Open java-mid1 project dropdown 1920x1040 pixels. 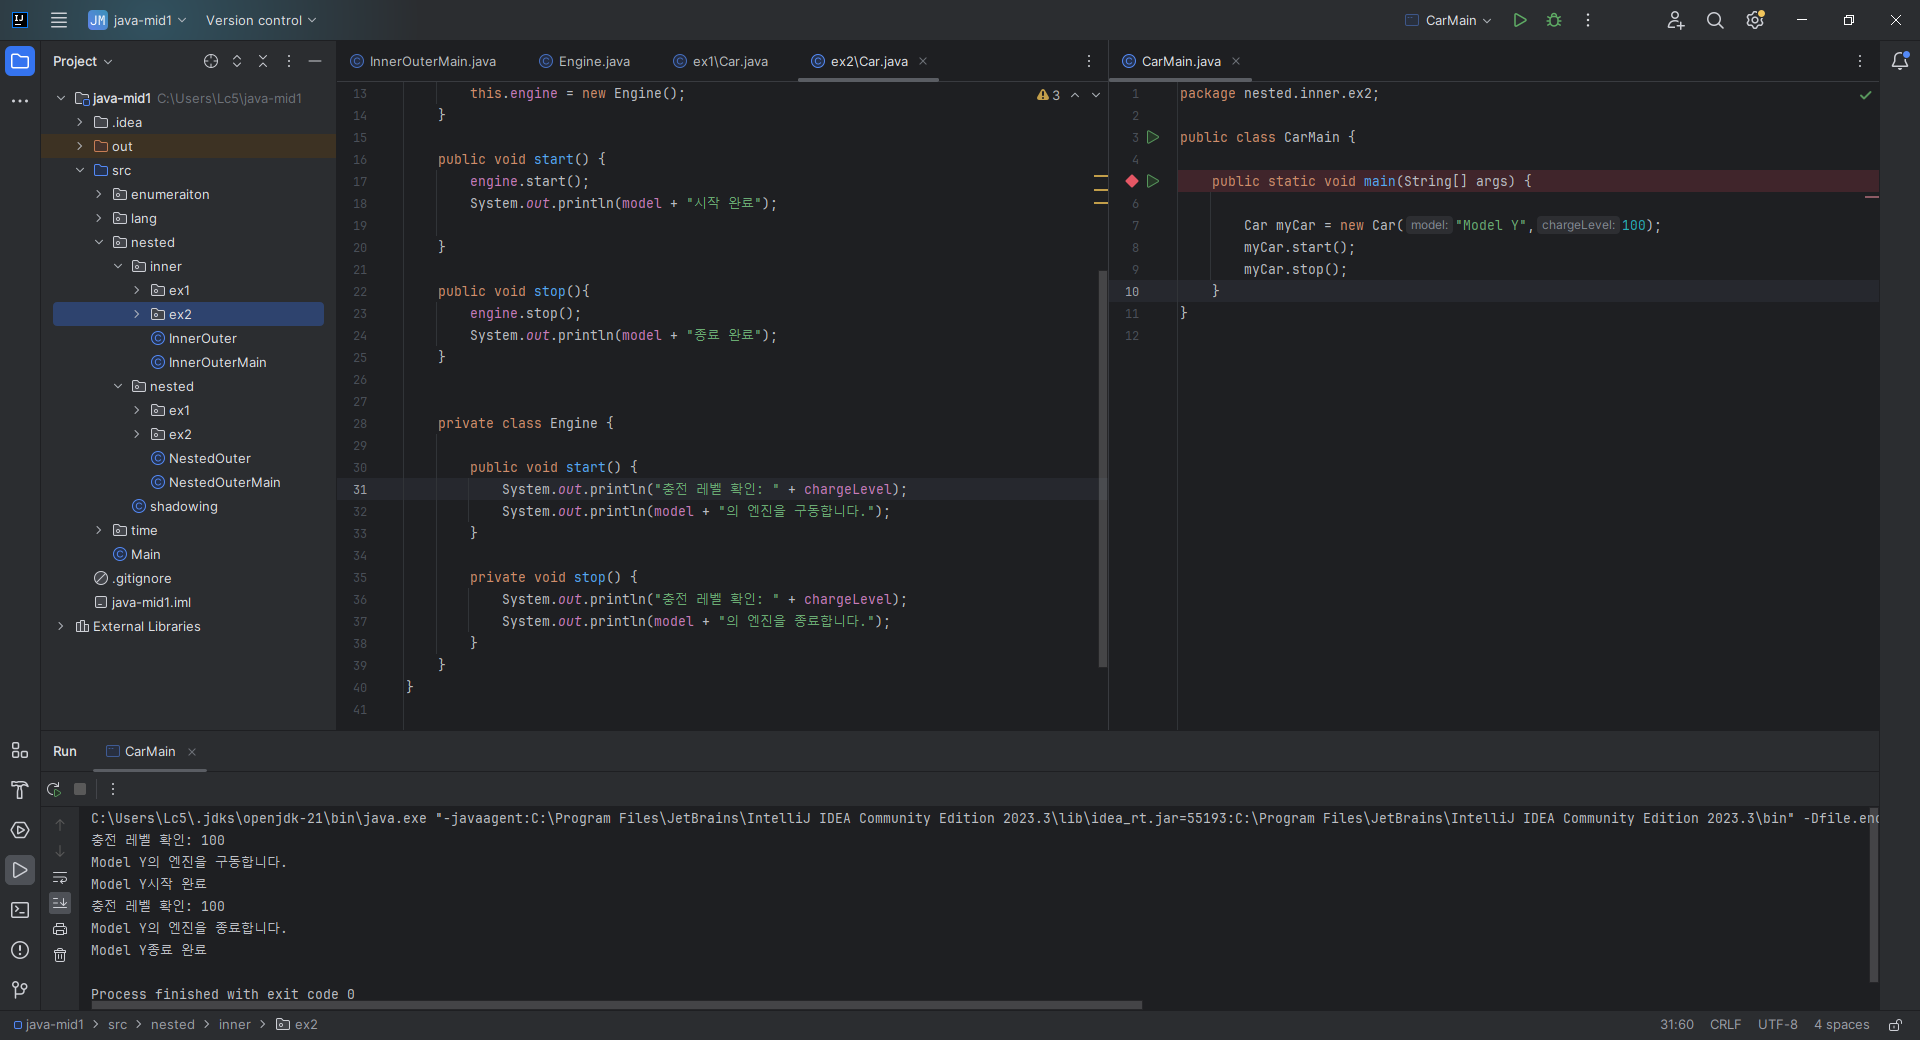138,20
